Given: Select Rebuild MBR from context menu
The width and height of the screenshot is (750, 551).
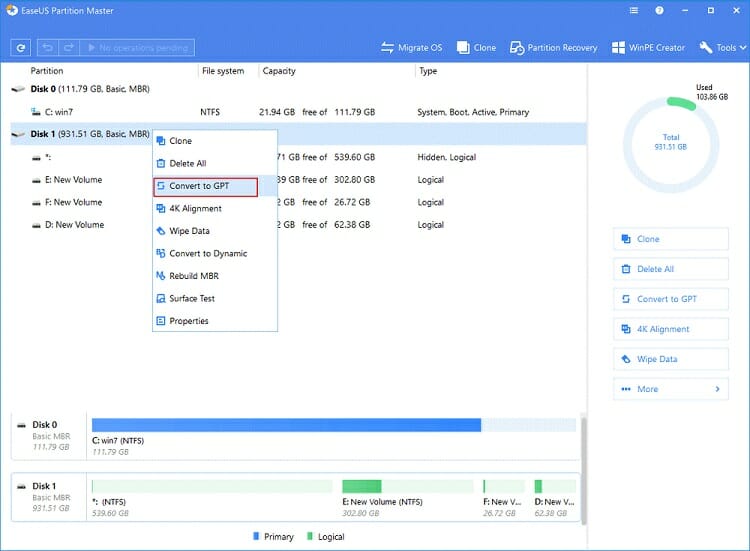Looking at the screenshot, I should [x=193, y=276].
